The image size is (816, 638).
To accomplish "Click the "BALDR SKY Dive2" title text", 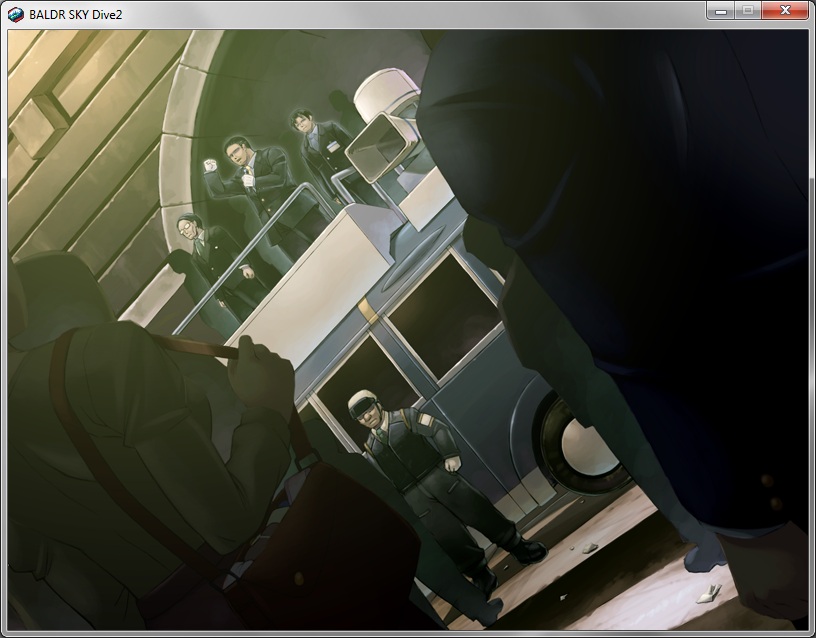I will coord(76,15).
